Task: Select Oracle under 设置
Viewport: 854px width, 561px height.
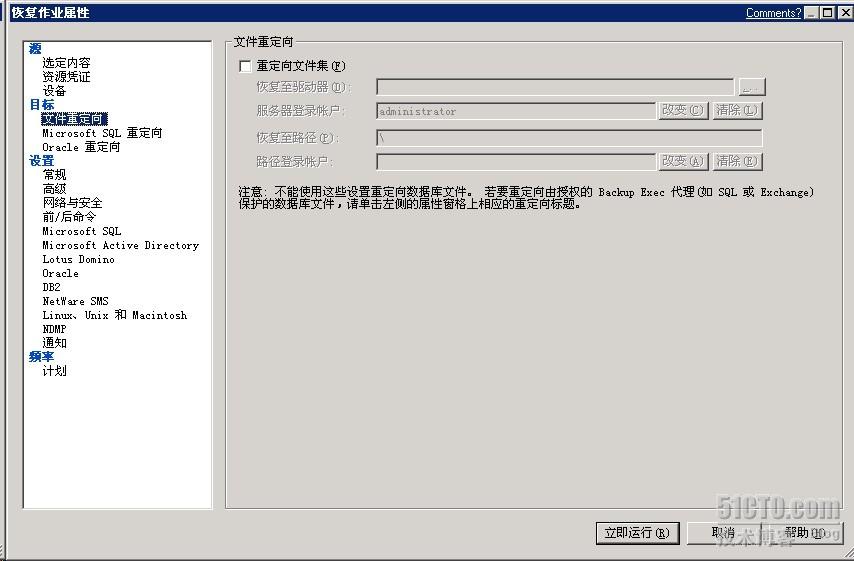Action: point(60,273)
